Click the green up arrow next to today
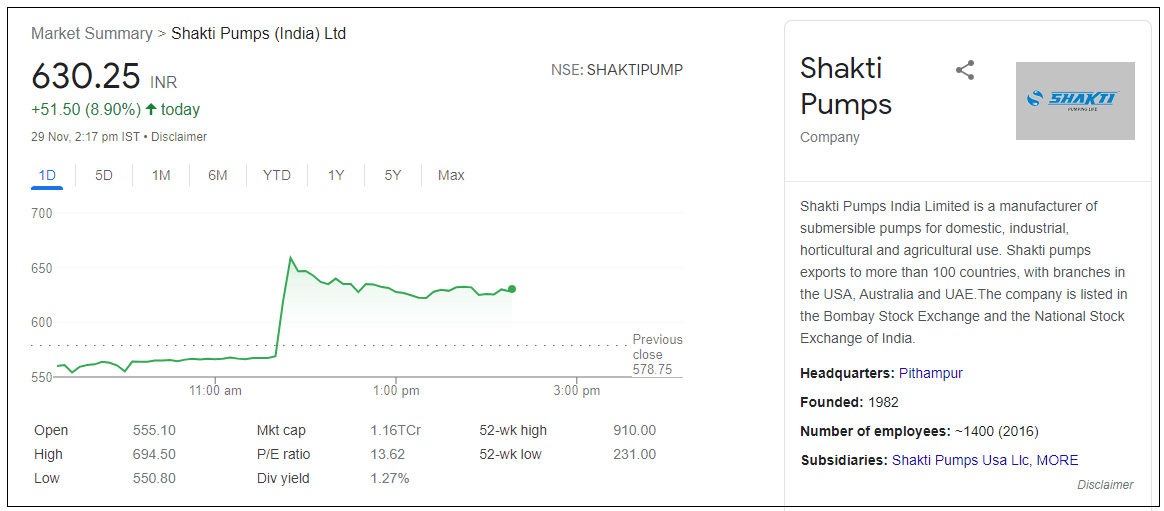1164x511 pixels. [x=151, y=109]
